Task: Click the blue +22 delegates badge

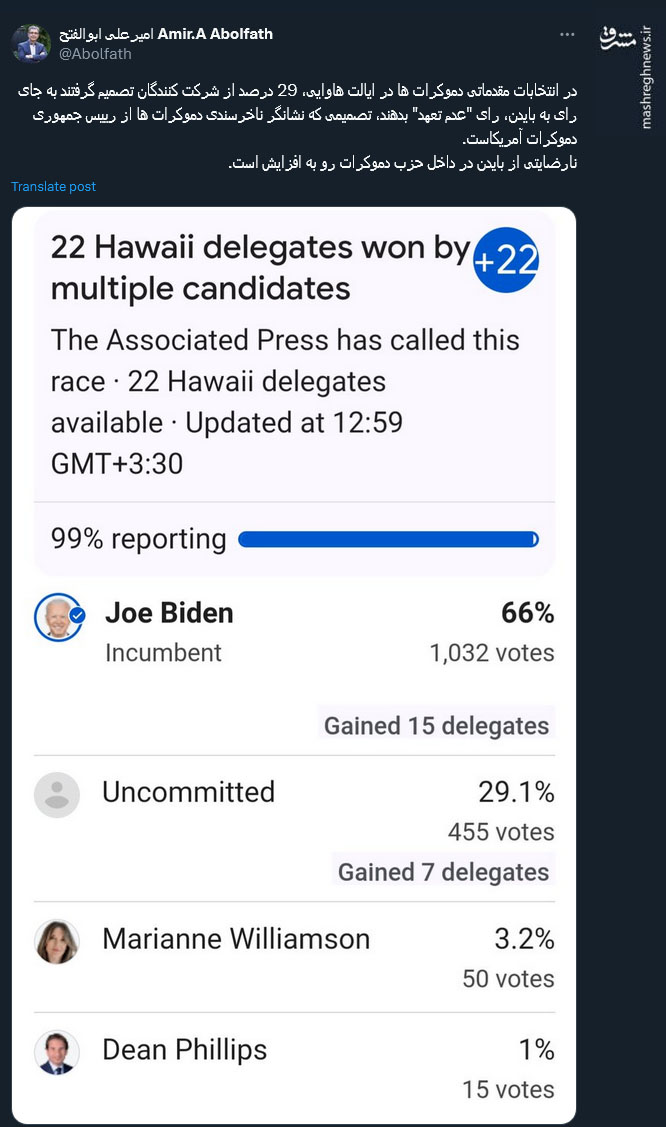Action: tap(506, 261)
